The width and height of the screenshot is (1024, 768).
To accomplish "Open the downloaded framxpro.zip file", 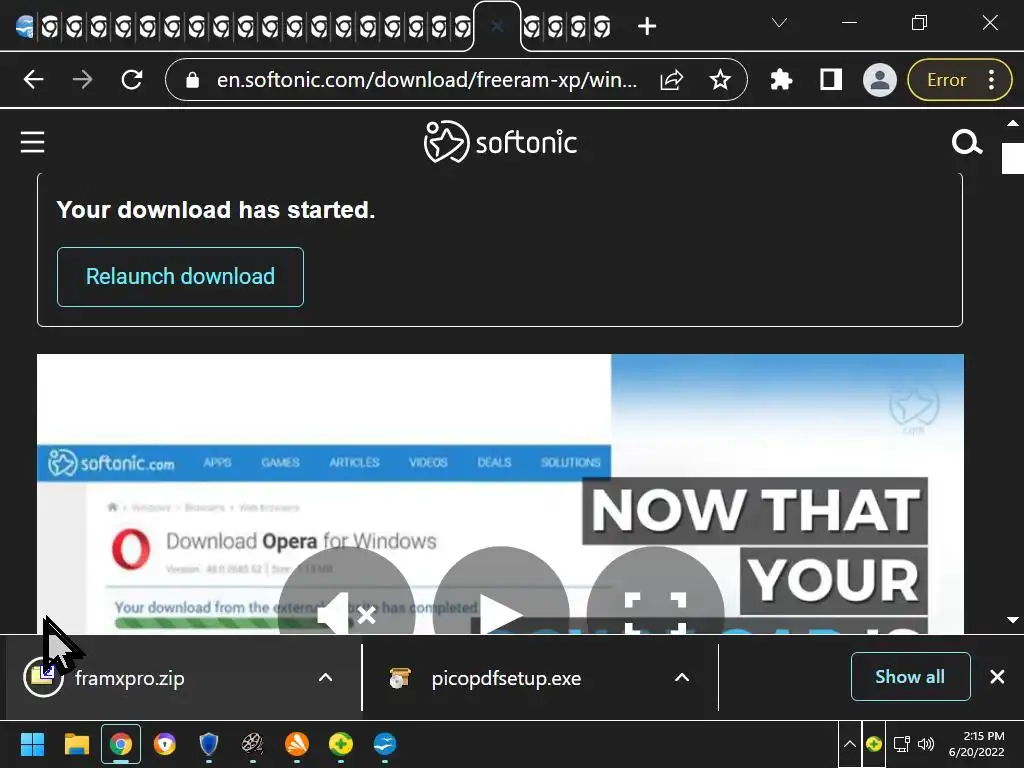I will click(x=129, y=678).
